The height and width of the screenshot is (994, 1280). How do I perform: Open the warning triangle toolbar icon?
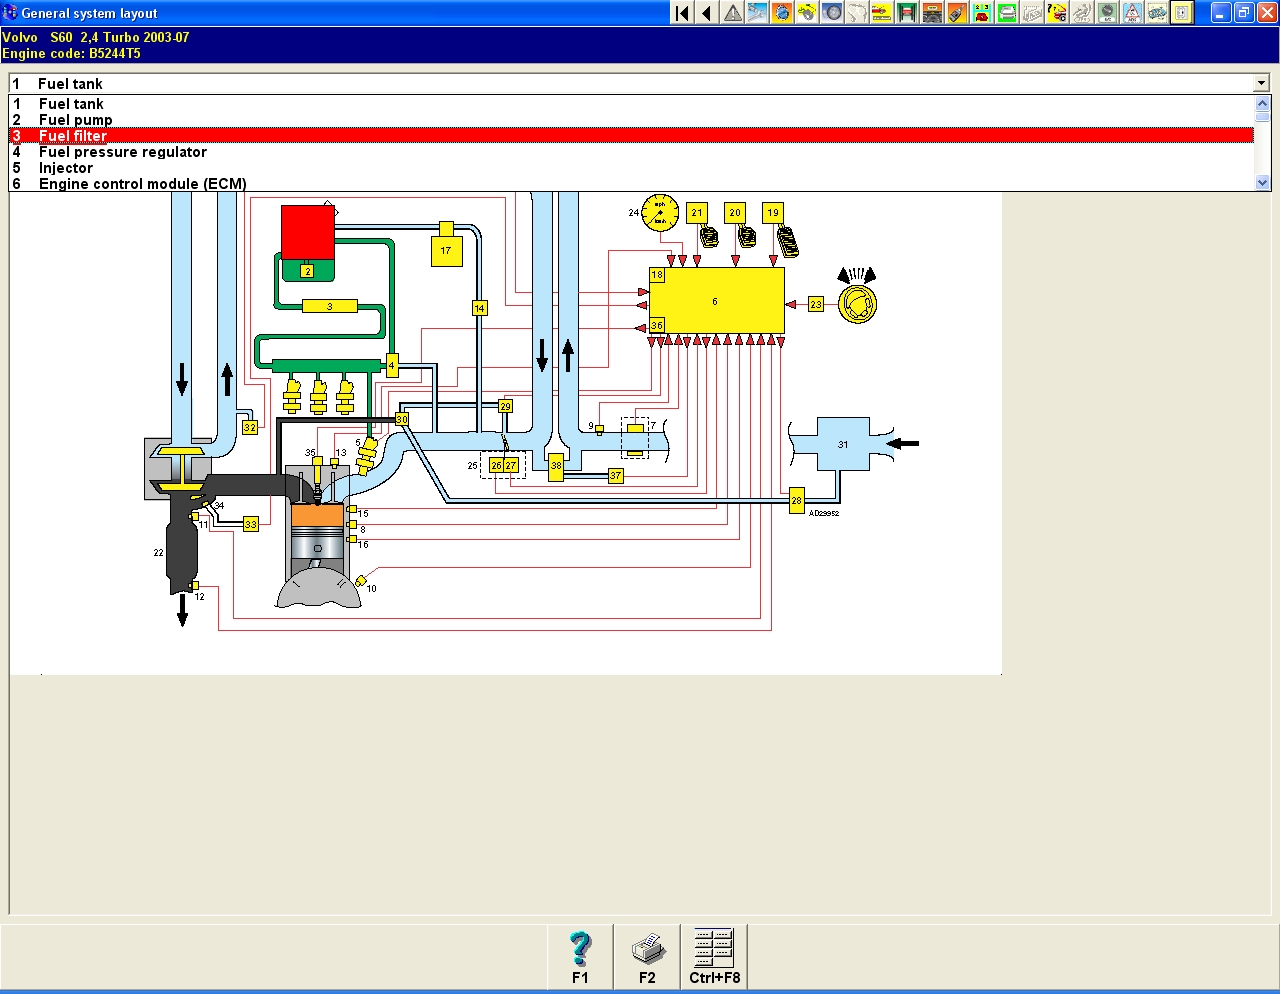tap(732, 13)
